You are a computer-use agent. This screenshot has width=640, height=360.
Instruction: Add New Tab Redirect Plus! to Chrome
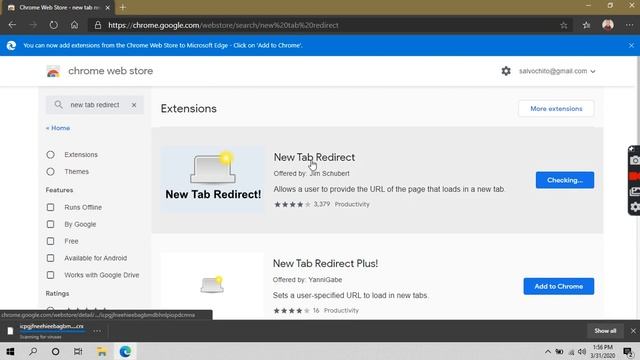pyautogui.click(x=558, y=286)
